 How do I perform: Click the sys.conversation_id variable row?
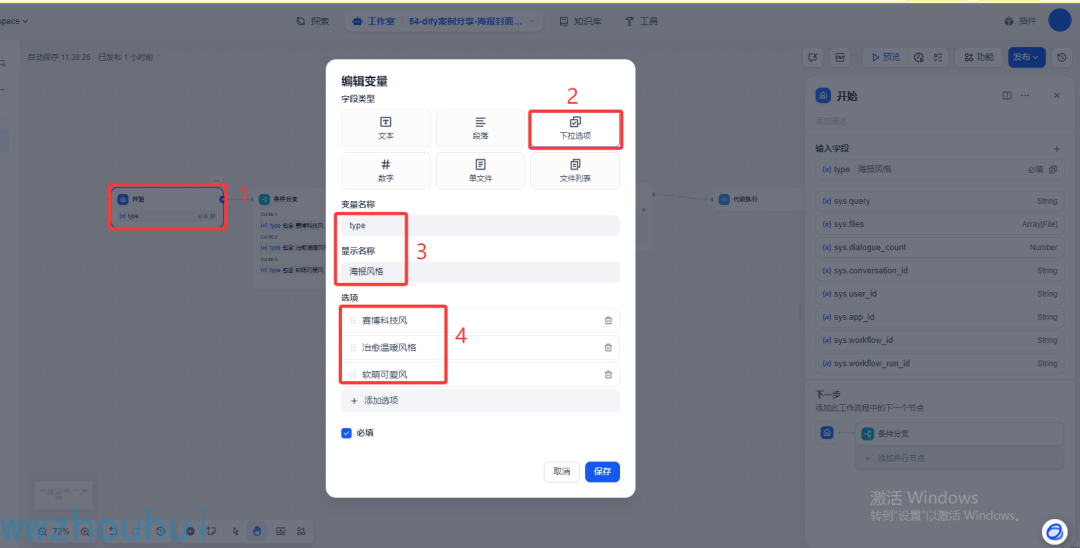[939, 271]
